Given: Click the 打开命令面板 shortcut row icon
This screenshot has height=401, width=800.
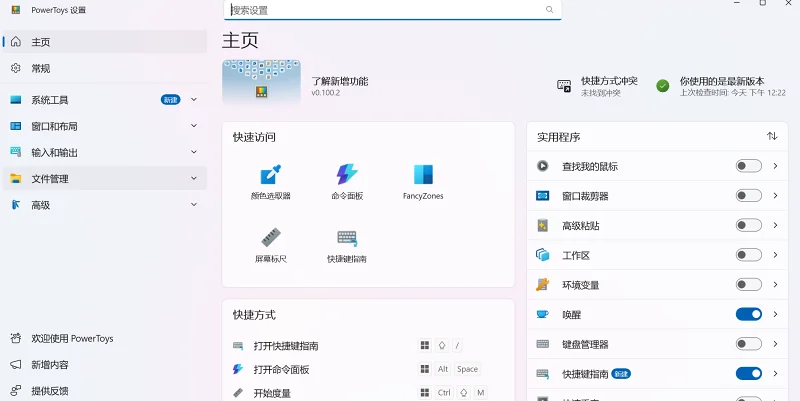Looking at the screenshot, I should coord(238,369).
